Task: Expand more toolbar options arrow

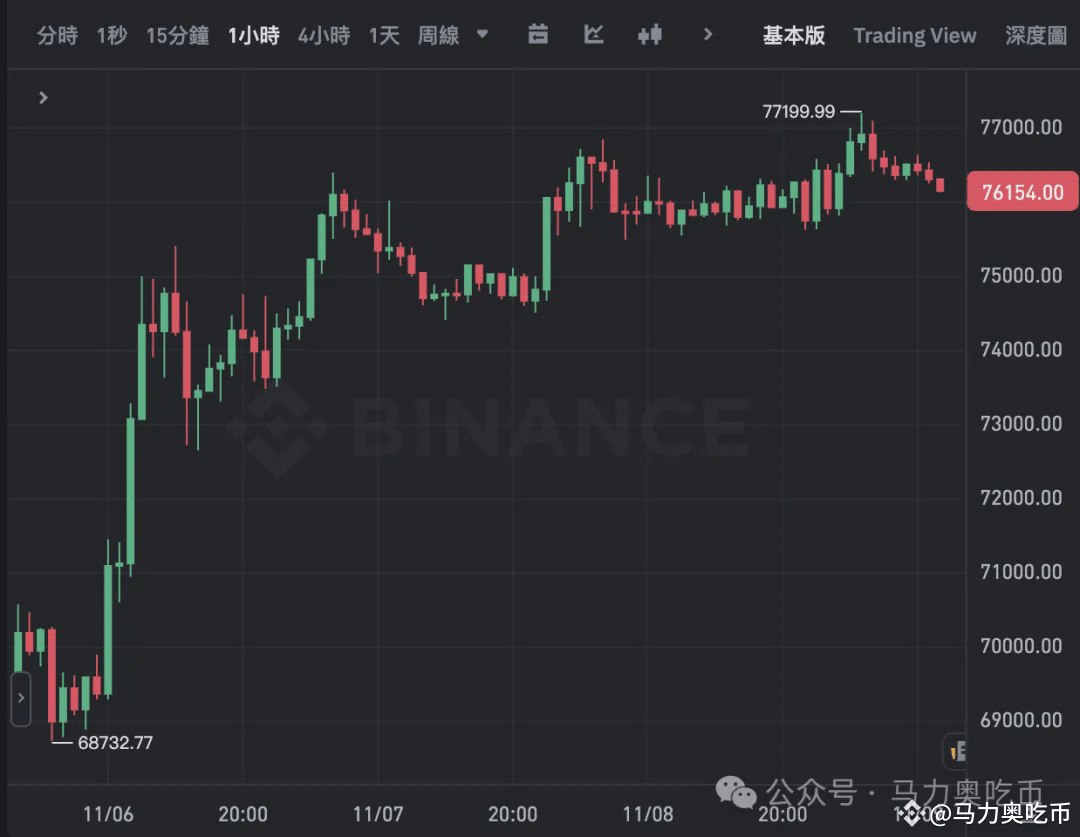Action: tap(708, 35)
